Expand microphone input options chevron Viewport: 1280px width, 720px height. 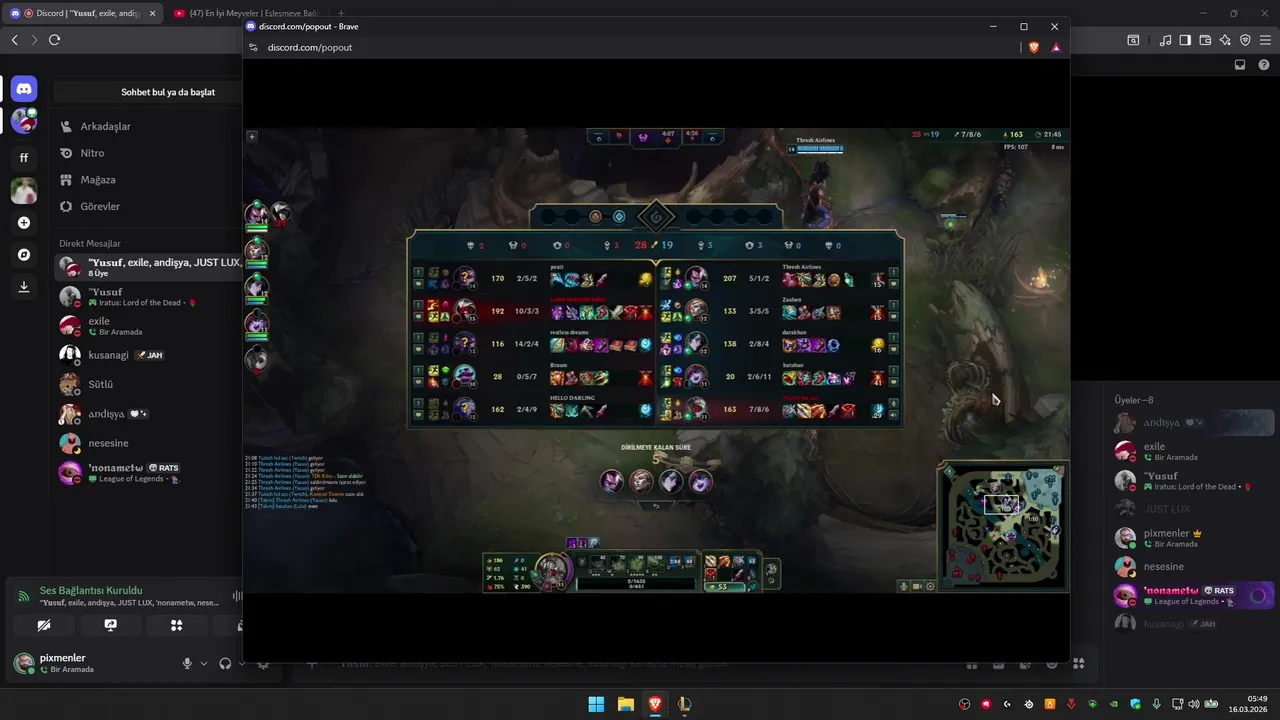[204, 663]
